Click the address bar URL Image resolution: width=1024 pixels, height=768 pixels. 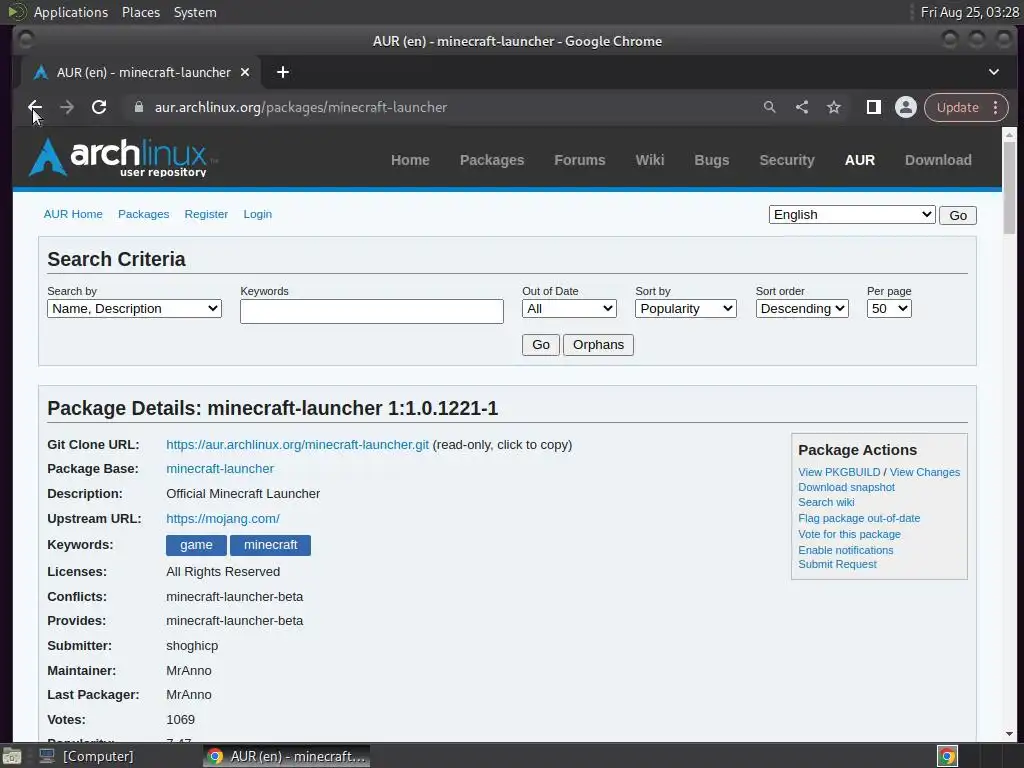tap(301, 107)
